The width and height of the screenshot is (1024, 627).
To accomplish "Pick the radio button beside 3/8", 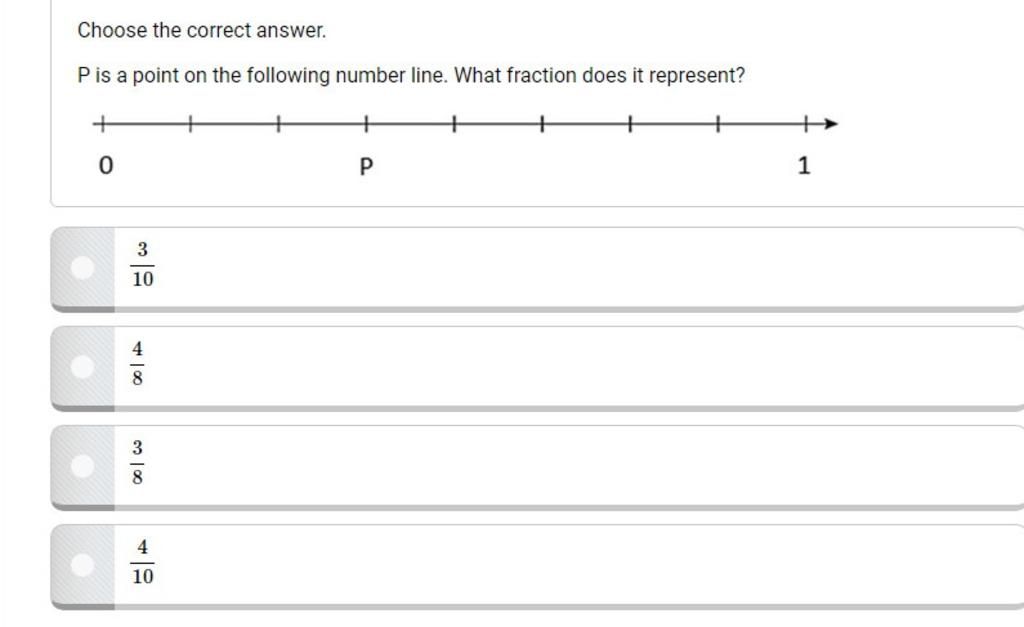I will [x=82, y=466].
